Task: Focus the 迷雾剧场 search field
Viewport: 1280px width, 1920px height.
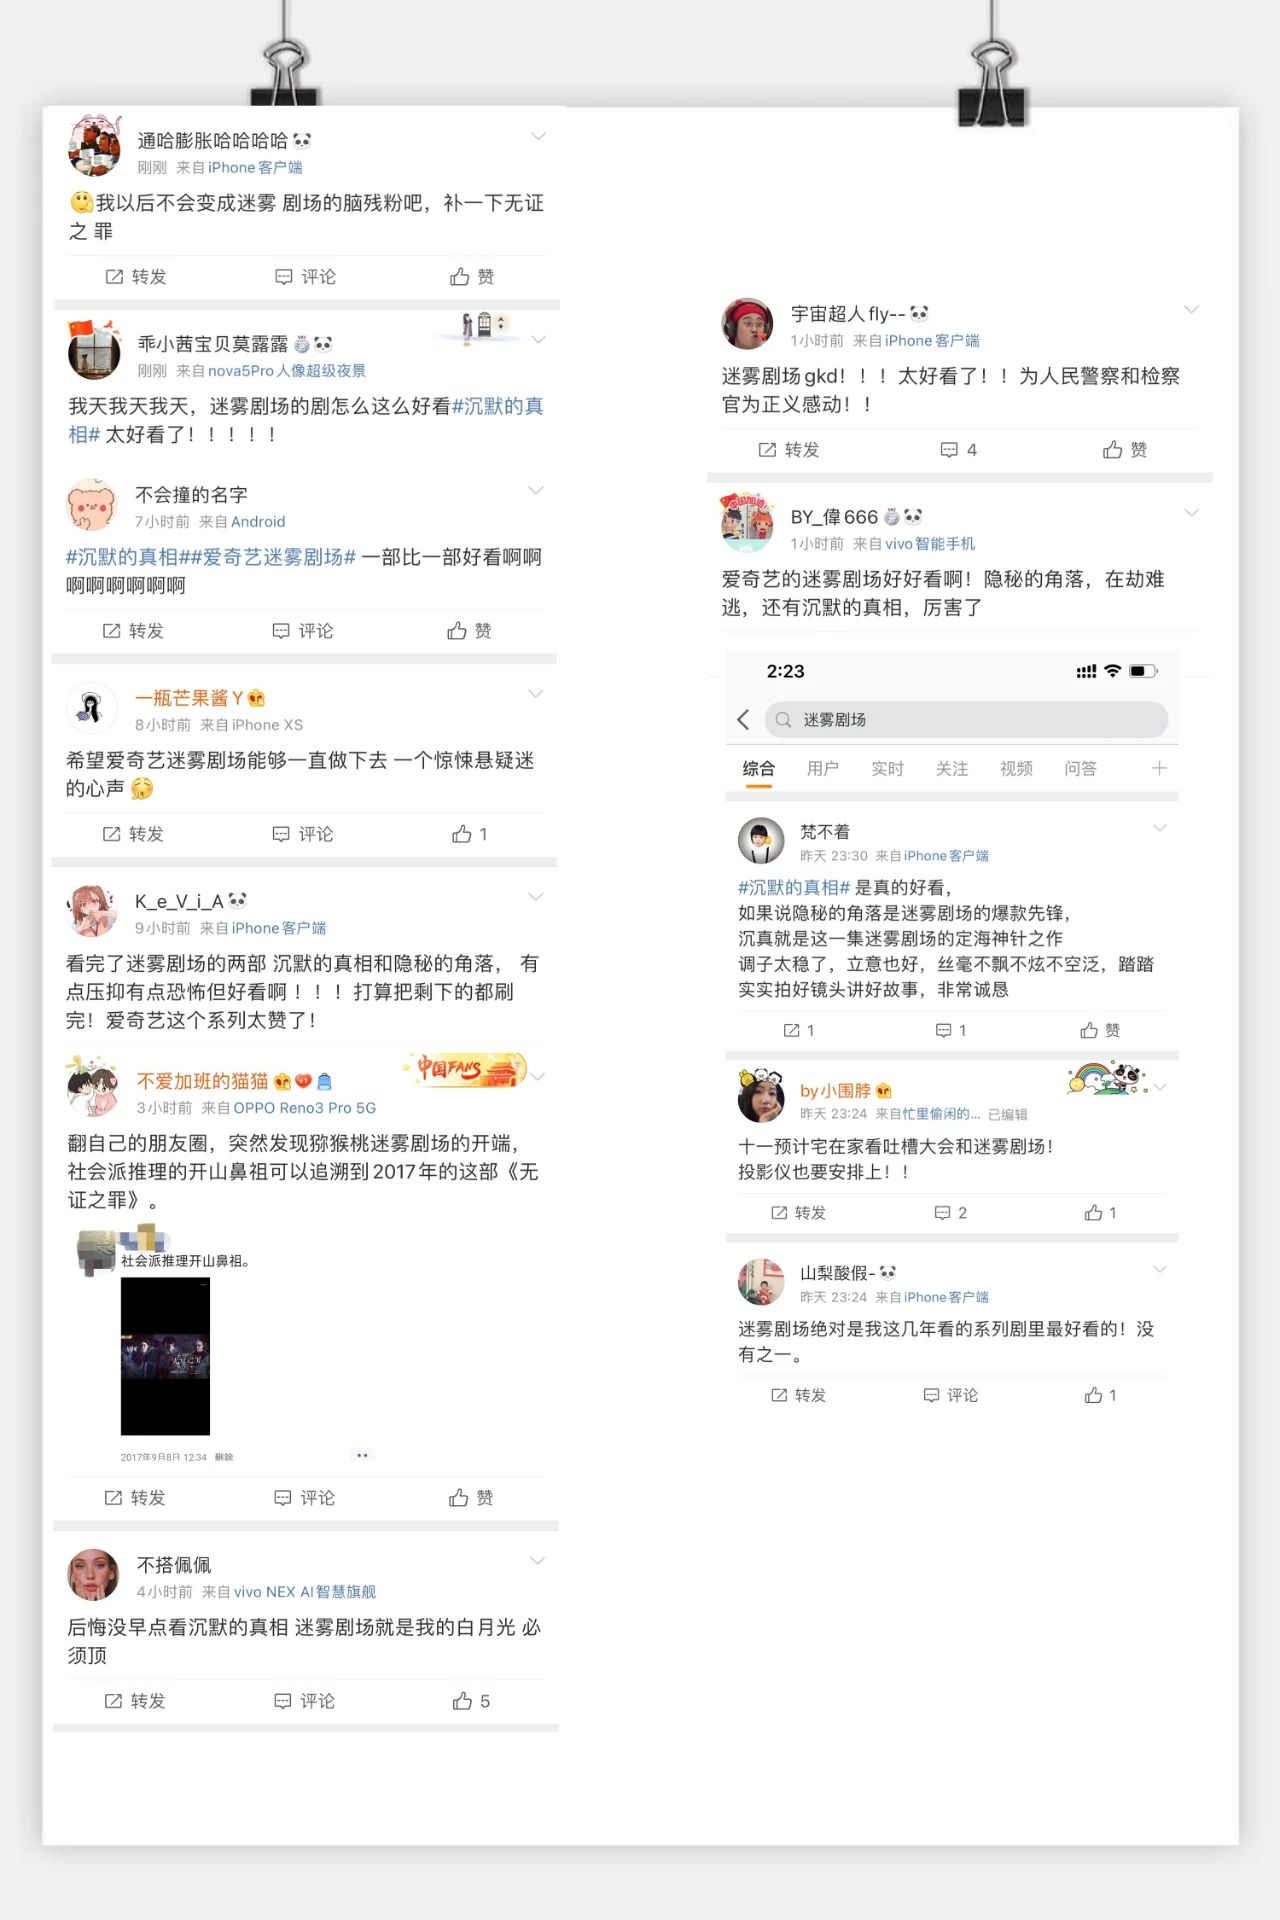Action: pos(966,720)
